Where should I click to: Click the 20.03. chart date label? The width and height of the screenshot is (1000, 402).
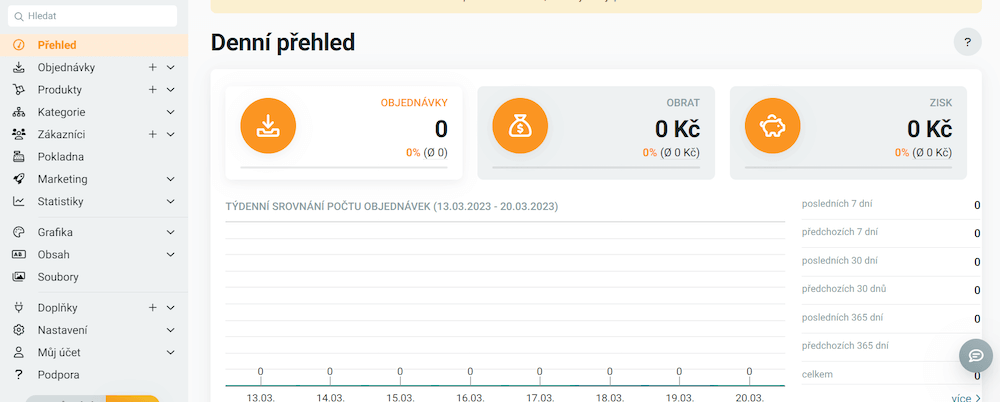749,397
